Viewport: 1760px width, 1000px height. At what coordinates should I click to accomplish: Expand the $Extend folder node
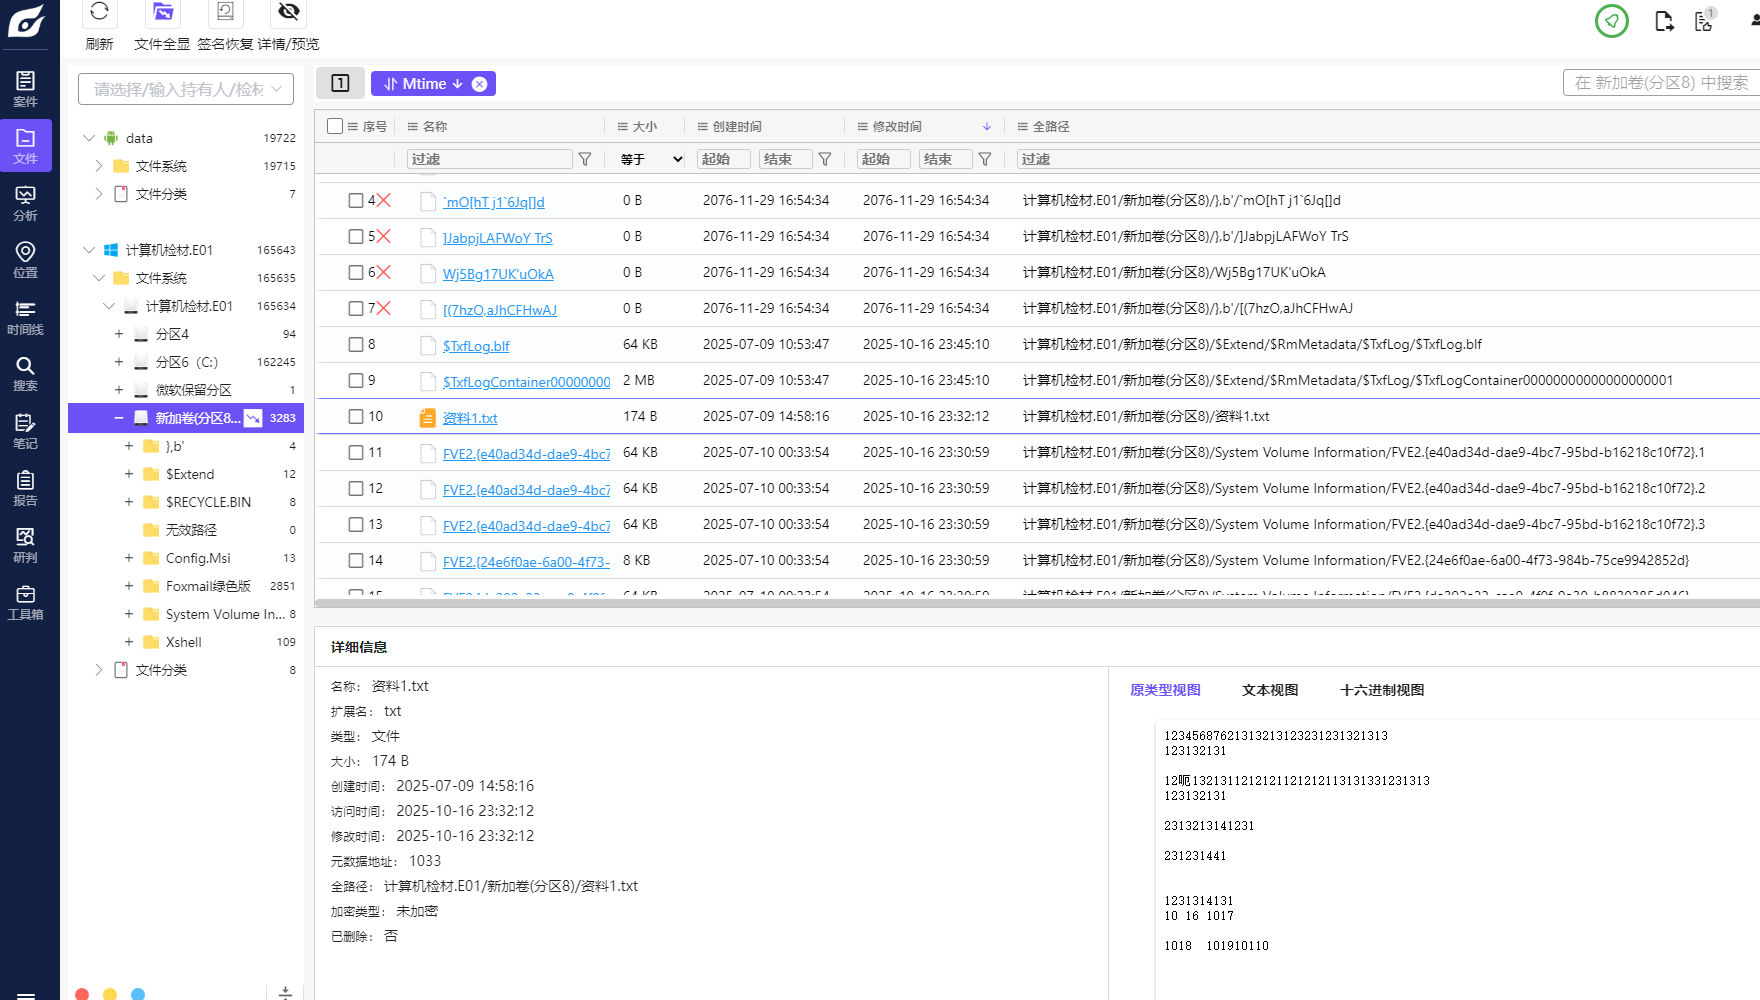[x=128, y=474]
